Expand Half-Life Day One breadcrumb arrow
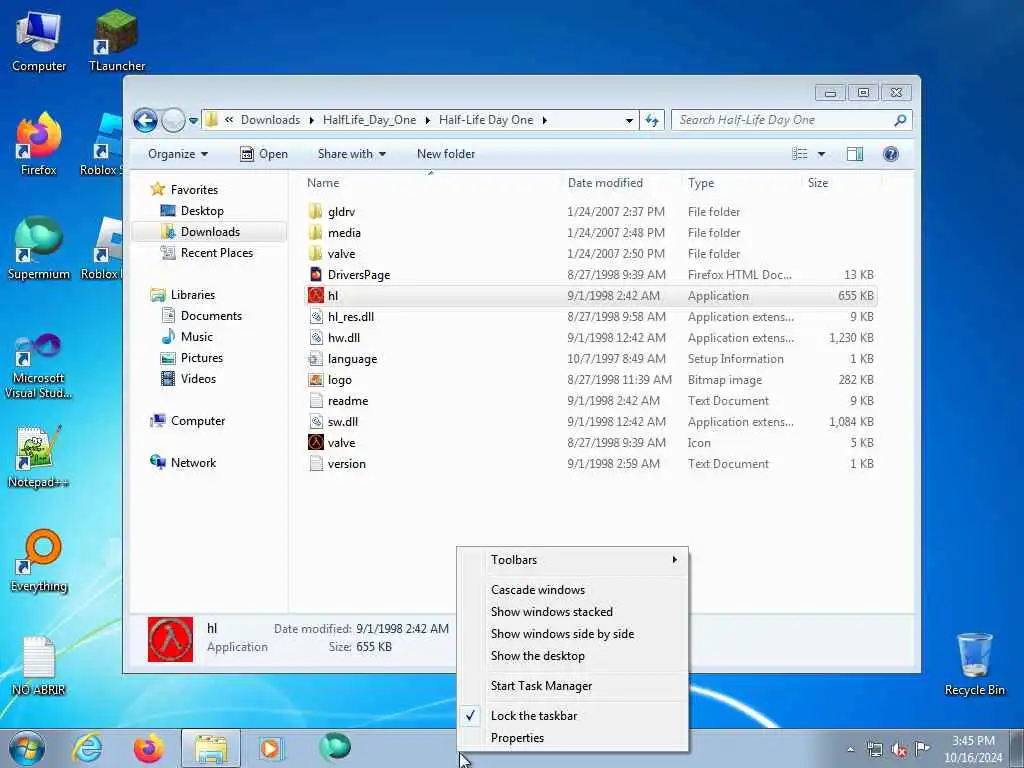This screenshot has height=768, width=1024. coord(544,120)
